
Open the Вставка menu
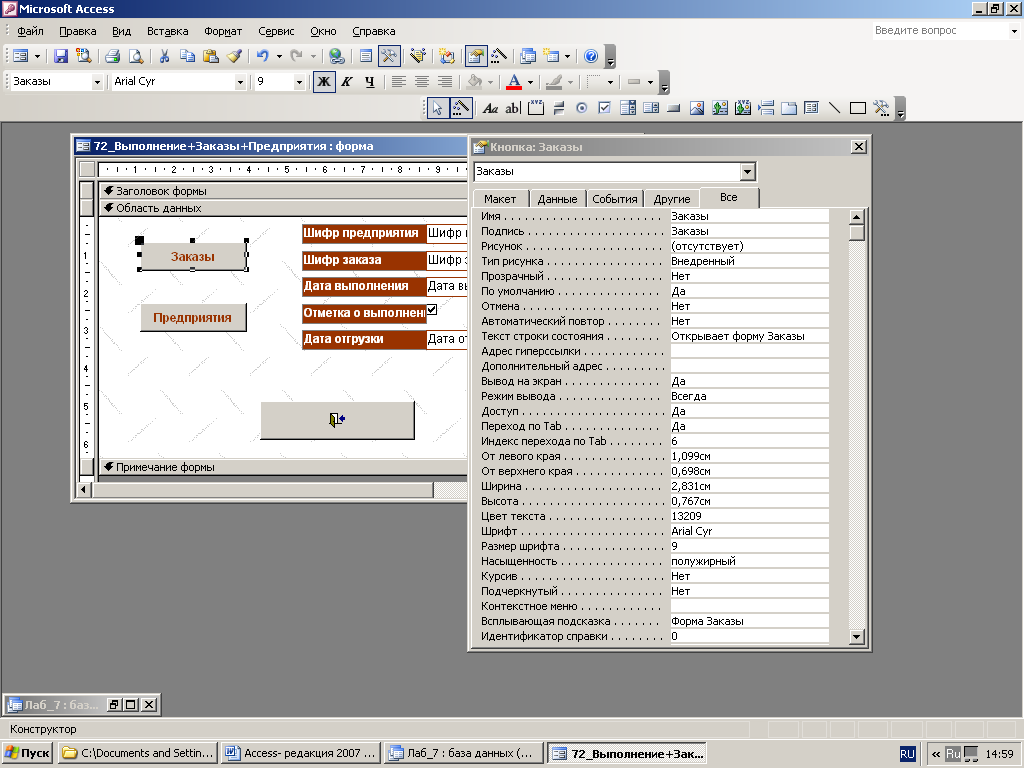tap(167, 31)
